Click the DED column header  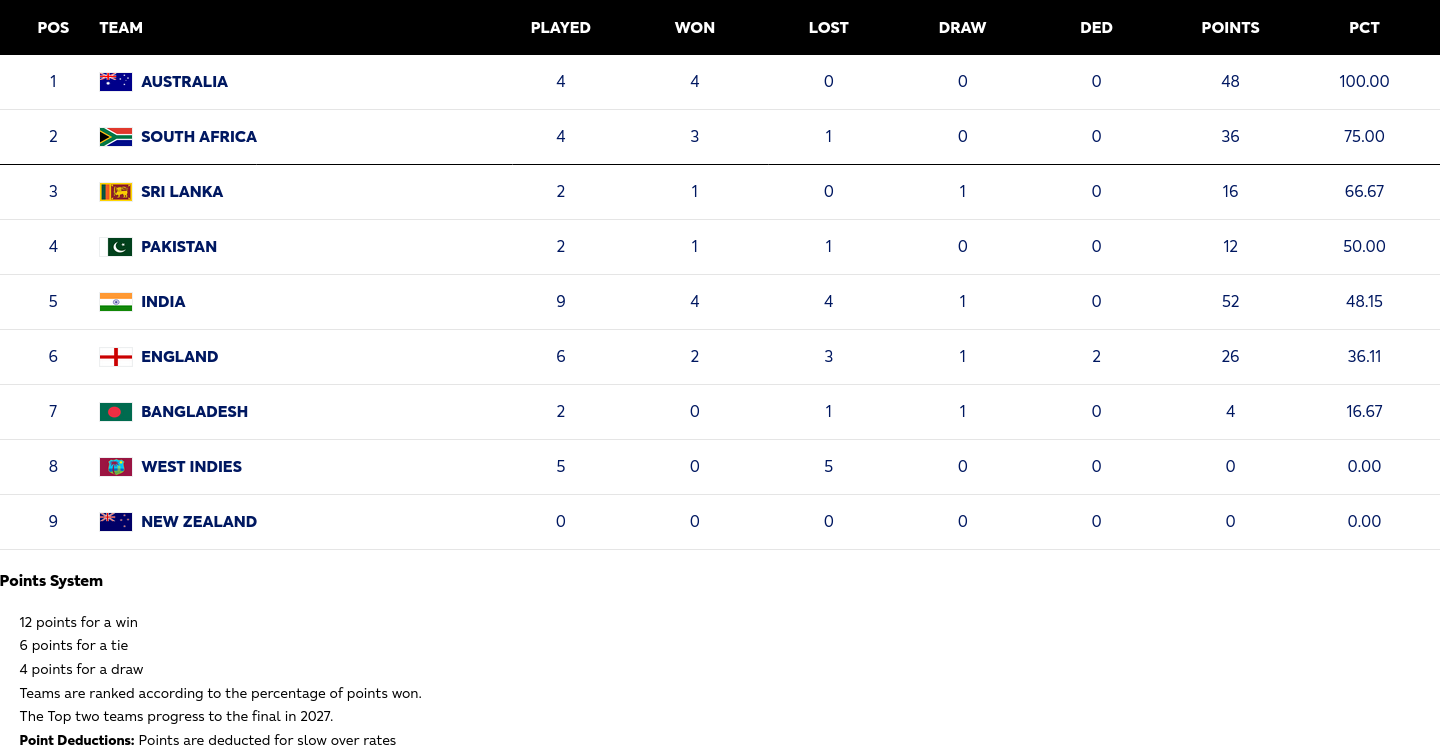click(x=1097, y=28)
